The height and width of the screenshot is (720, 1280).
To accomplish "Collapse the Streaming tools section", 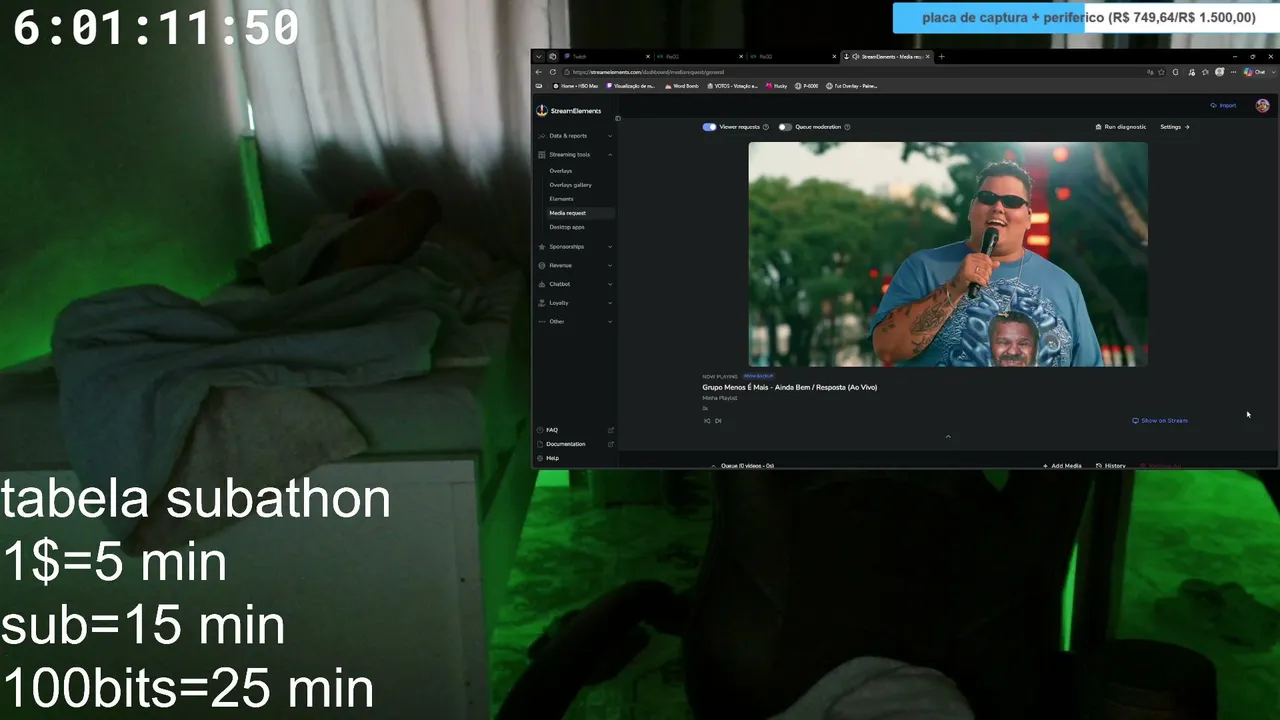I will pos(610,155).
